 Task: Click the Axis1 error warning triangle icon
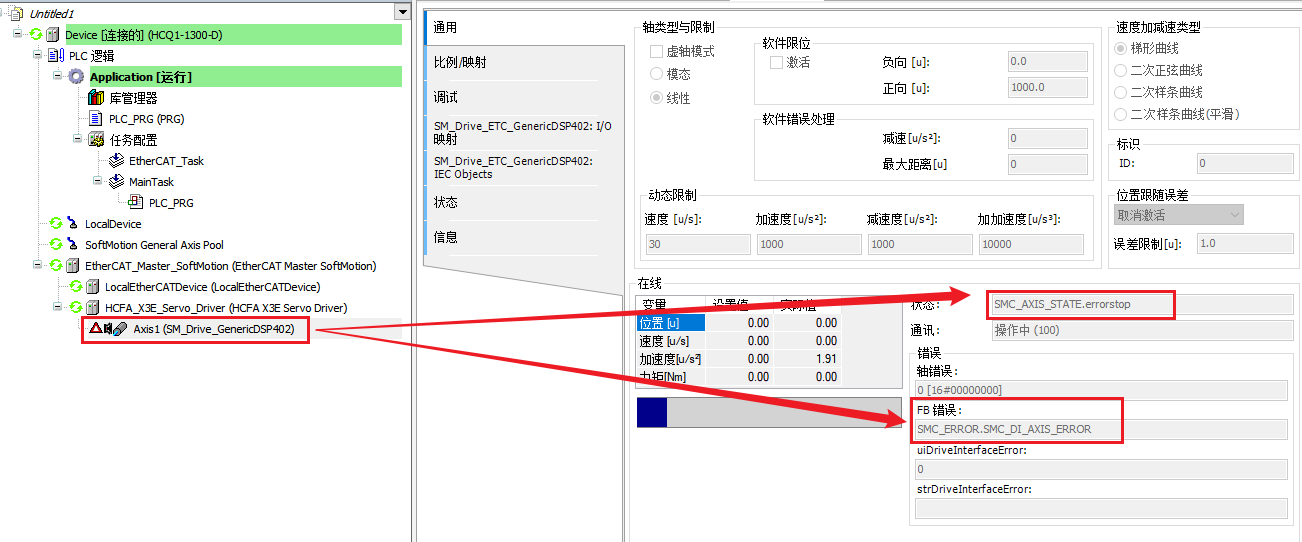coord(95,329)
